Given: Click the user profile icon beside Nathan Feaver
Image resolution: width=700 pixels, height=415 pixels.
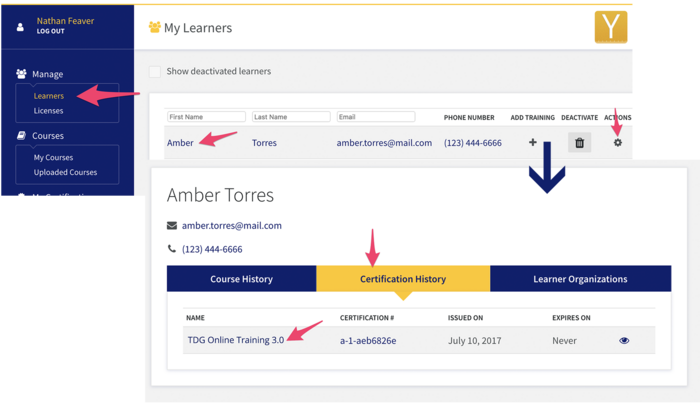Looking at the screenshot, I should tap(20, 27).
